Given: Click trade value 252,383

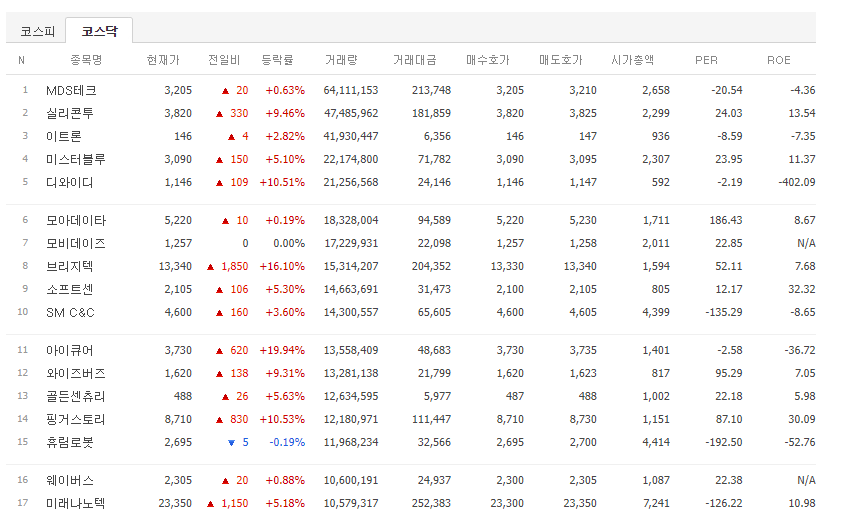Looking at the screenshot, I should (431, 504).
